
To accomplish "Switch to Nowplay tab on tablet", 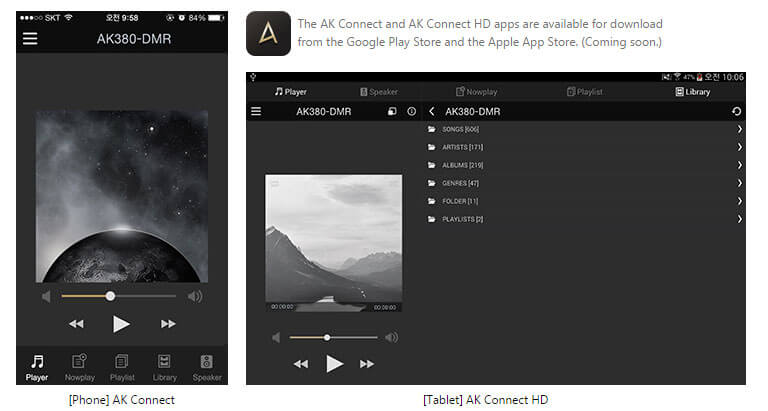I will tap(477, 92).
